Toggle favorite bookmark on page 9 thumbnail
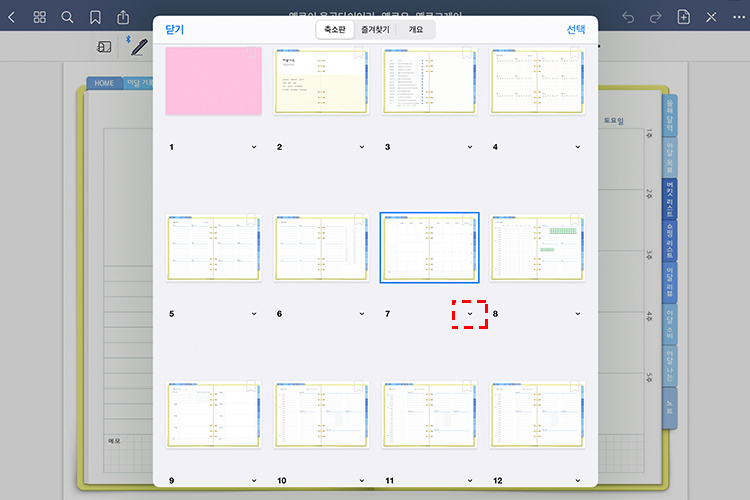Image resolution: width=750 pixels, height=500 pixels. point(251,387)
